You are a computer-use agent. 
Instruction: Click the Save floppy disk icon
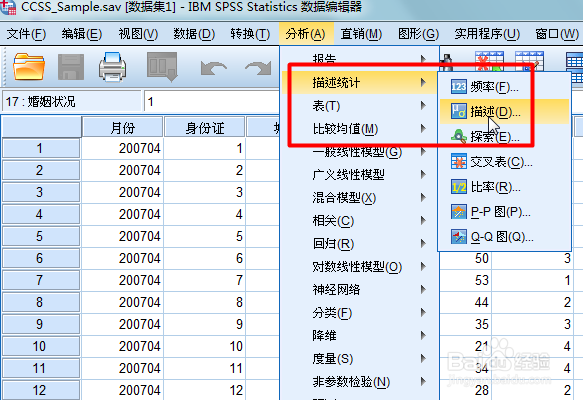click(x=71, y=67)
